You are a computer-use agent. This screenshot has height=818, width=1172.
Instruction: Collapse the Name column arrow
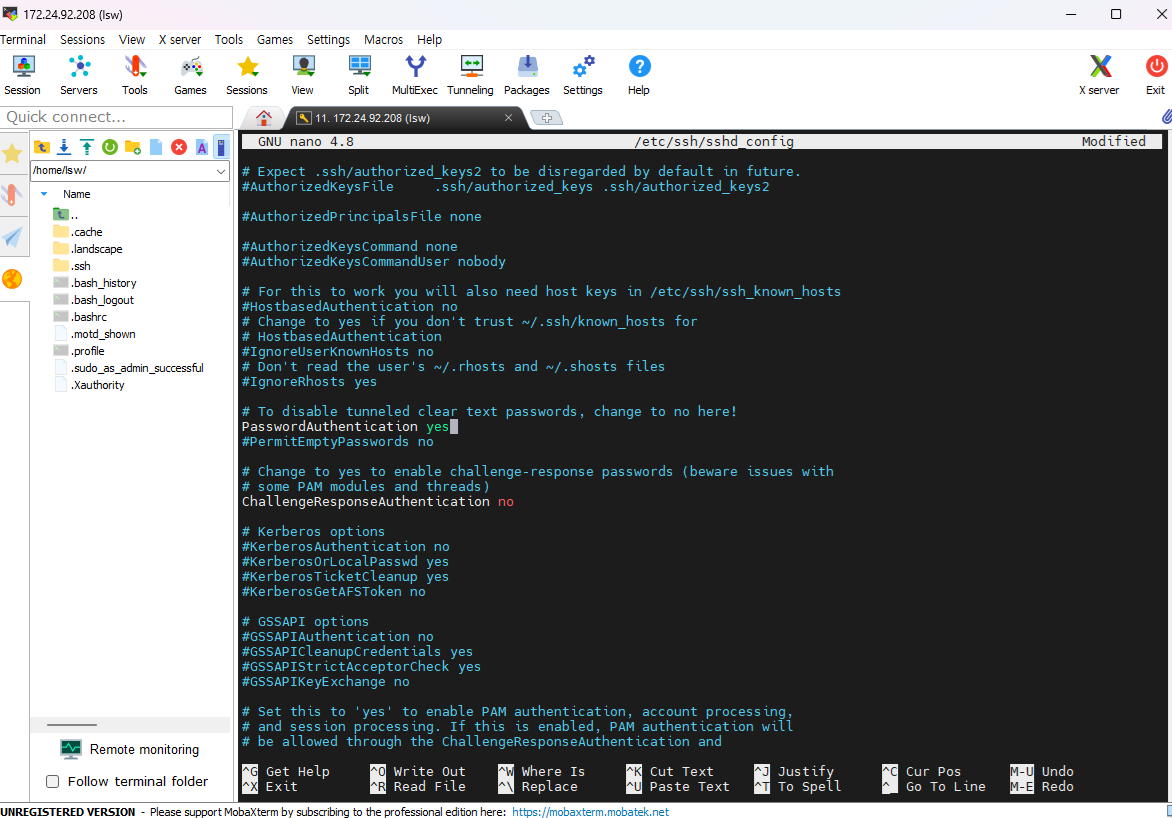click(x=44, y=194)
